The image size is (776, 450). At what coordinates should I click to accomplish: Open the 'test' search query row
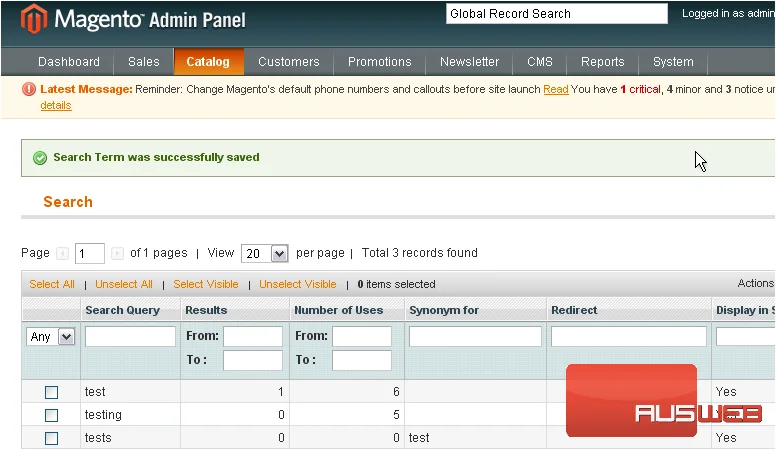click(x=95, y=392)
